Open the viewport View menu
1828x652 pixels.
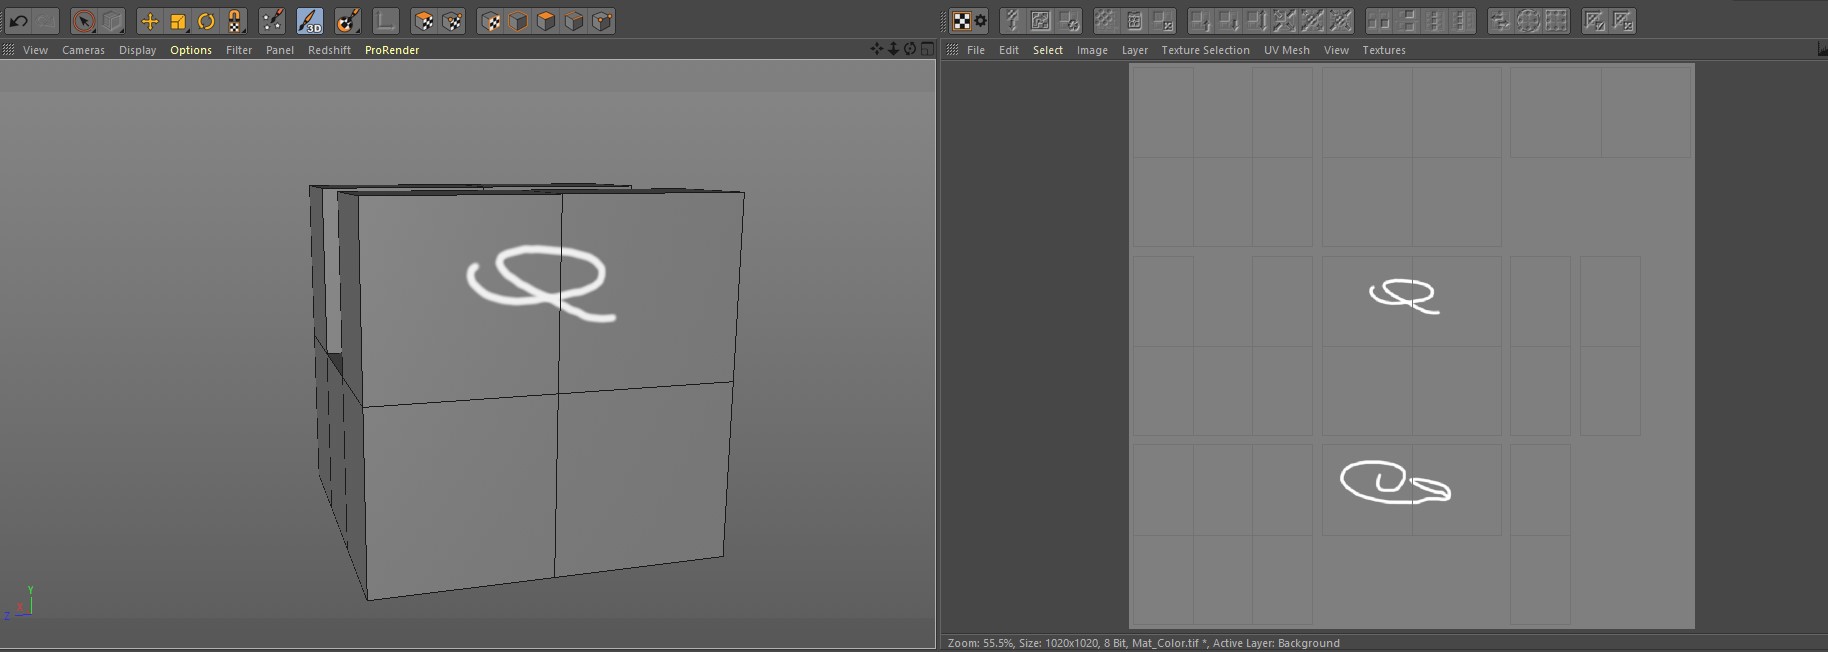(x=35, y=50)
